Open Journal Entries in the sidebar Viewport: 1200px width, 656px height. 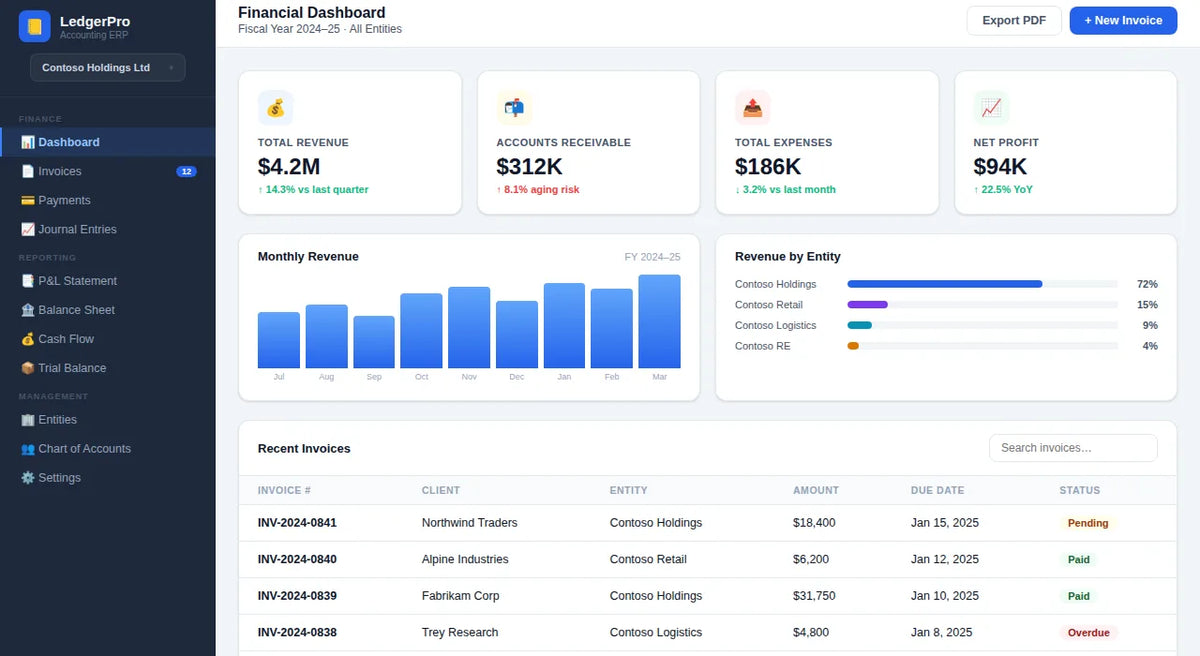click(107, 229)
